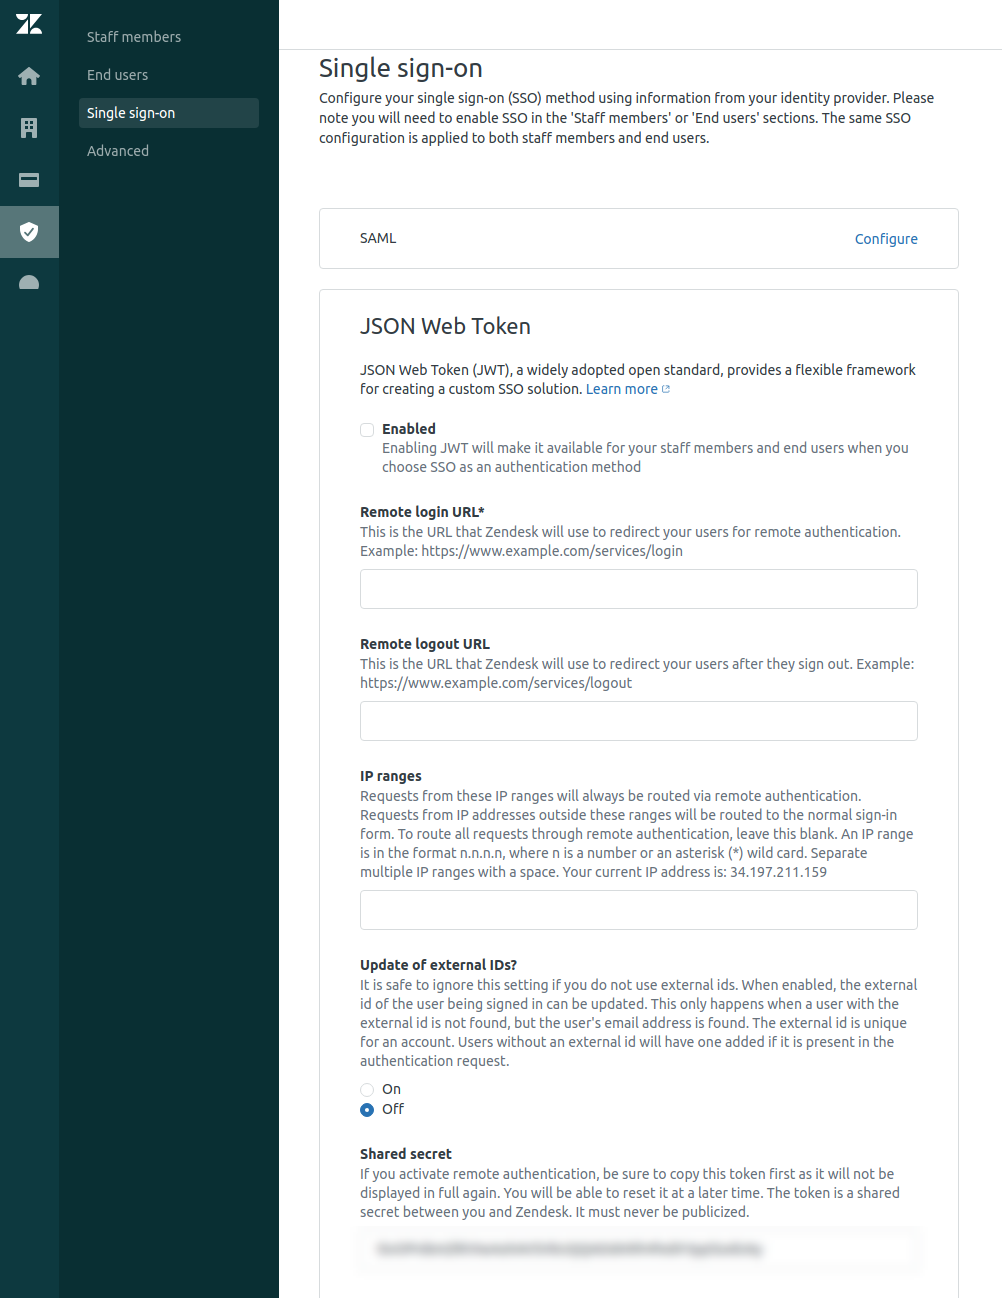Open the Account building icon
Image resolution: width=1002 pixels, height=1298 pixels.
29,128
